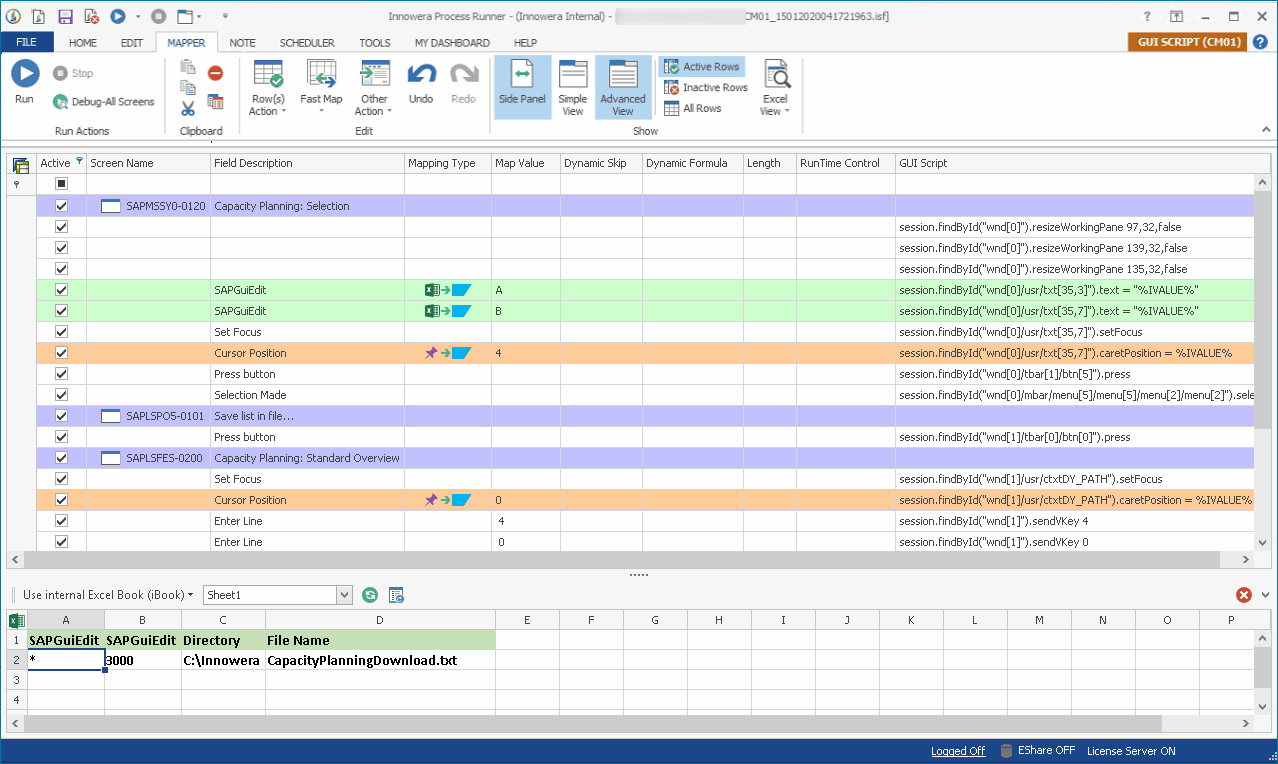The width and height of the screenshot is (1278, 764).
Task: Toggle the Active header filter checkbox
Action: click(61, 184)
